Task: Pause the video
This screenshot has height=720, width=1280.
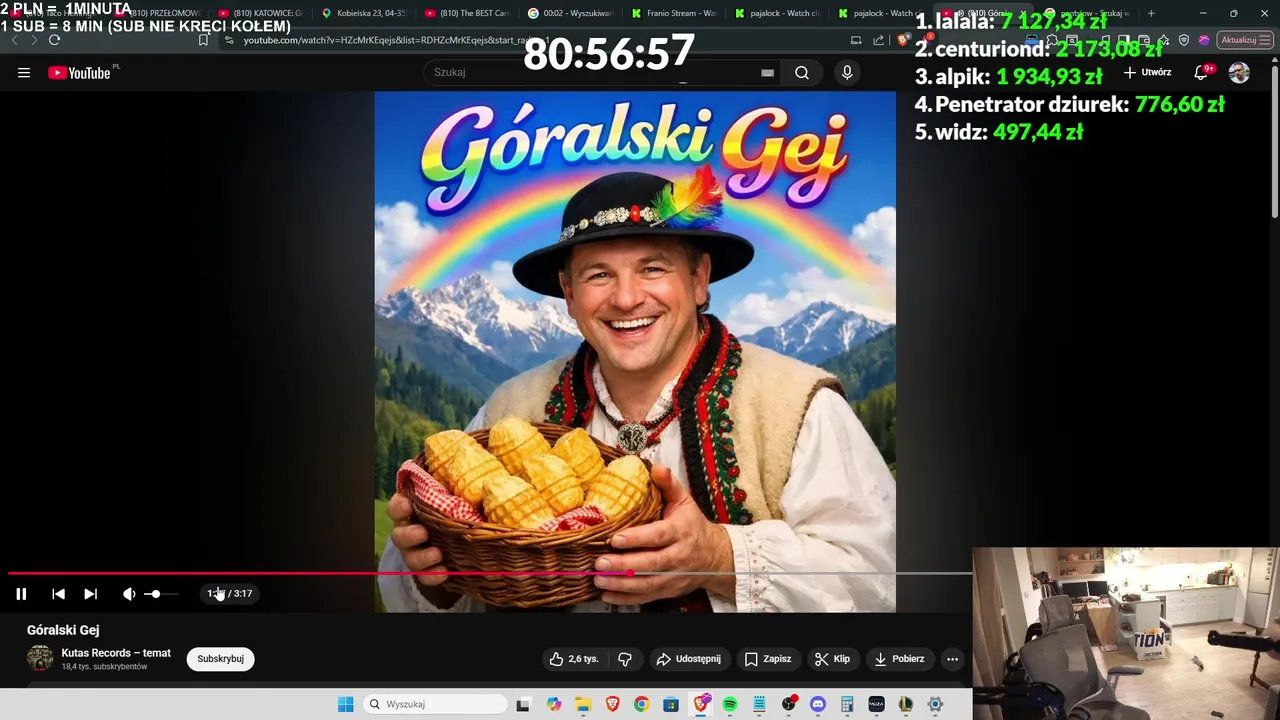Action: 21,594
